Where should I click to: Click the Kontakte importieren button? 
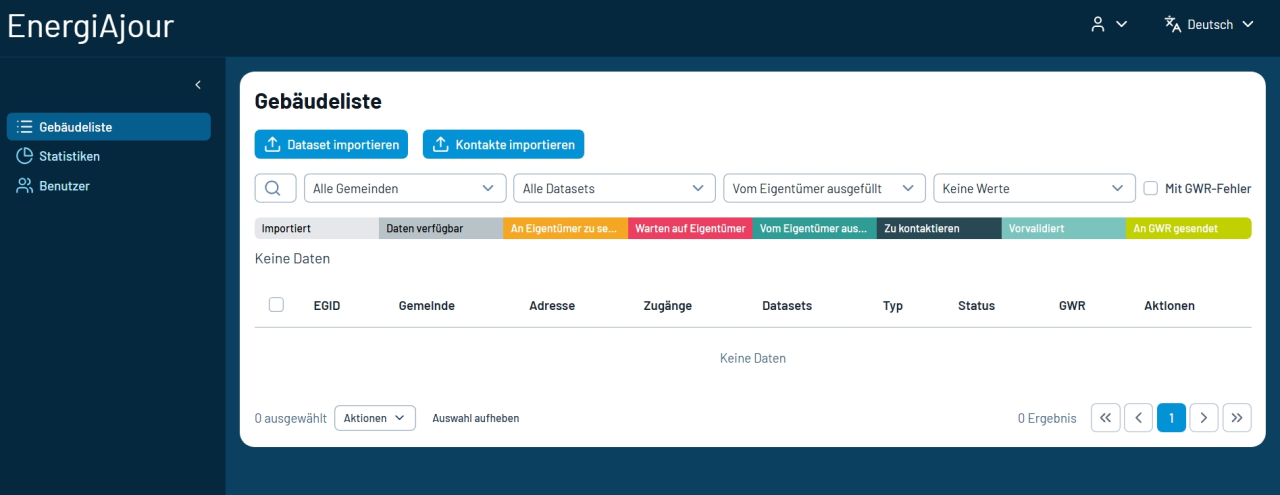click(503, 144)
